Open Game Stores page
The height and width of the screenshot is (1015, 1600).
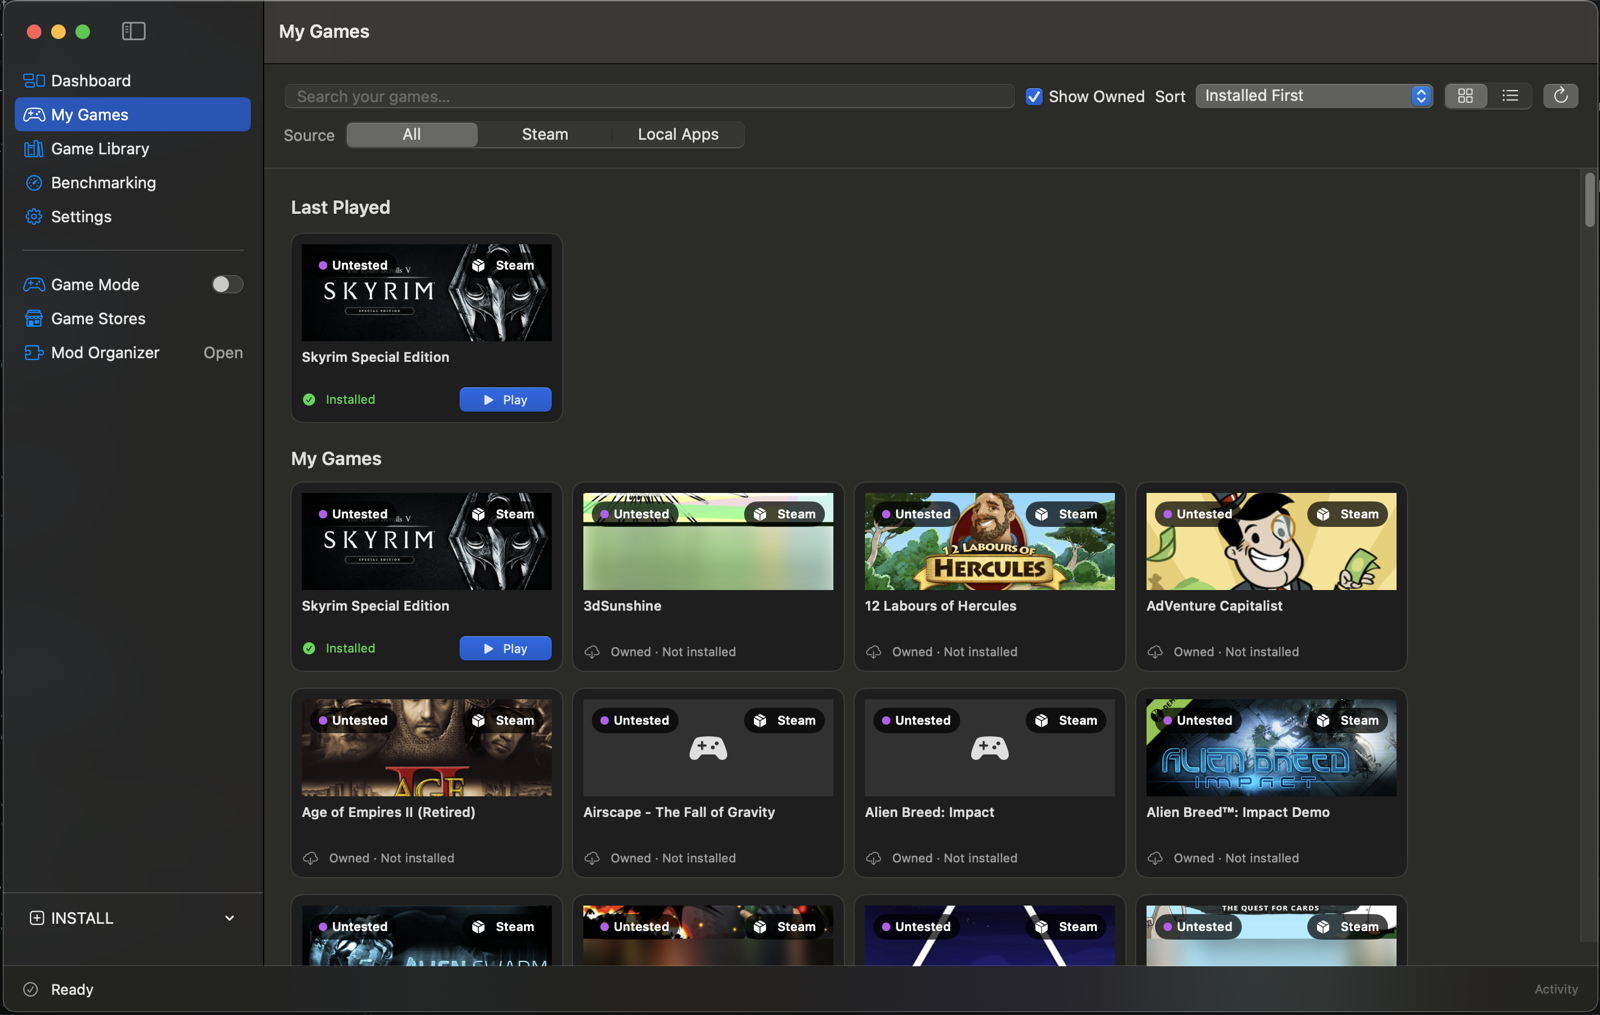tap(133, 319)
